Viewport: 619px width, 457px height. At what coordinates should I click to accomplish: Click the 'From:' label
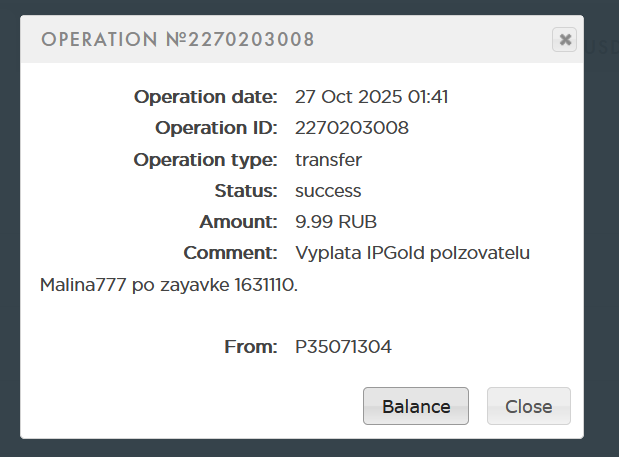pyautogui.click(x=250, y=347)
